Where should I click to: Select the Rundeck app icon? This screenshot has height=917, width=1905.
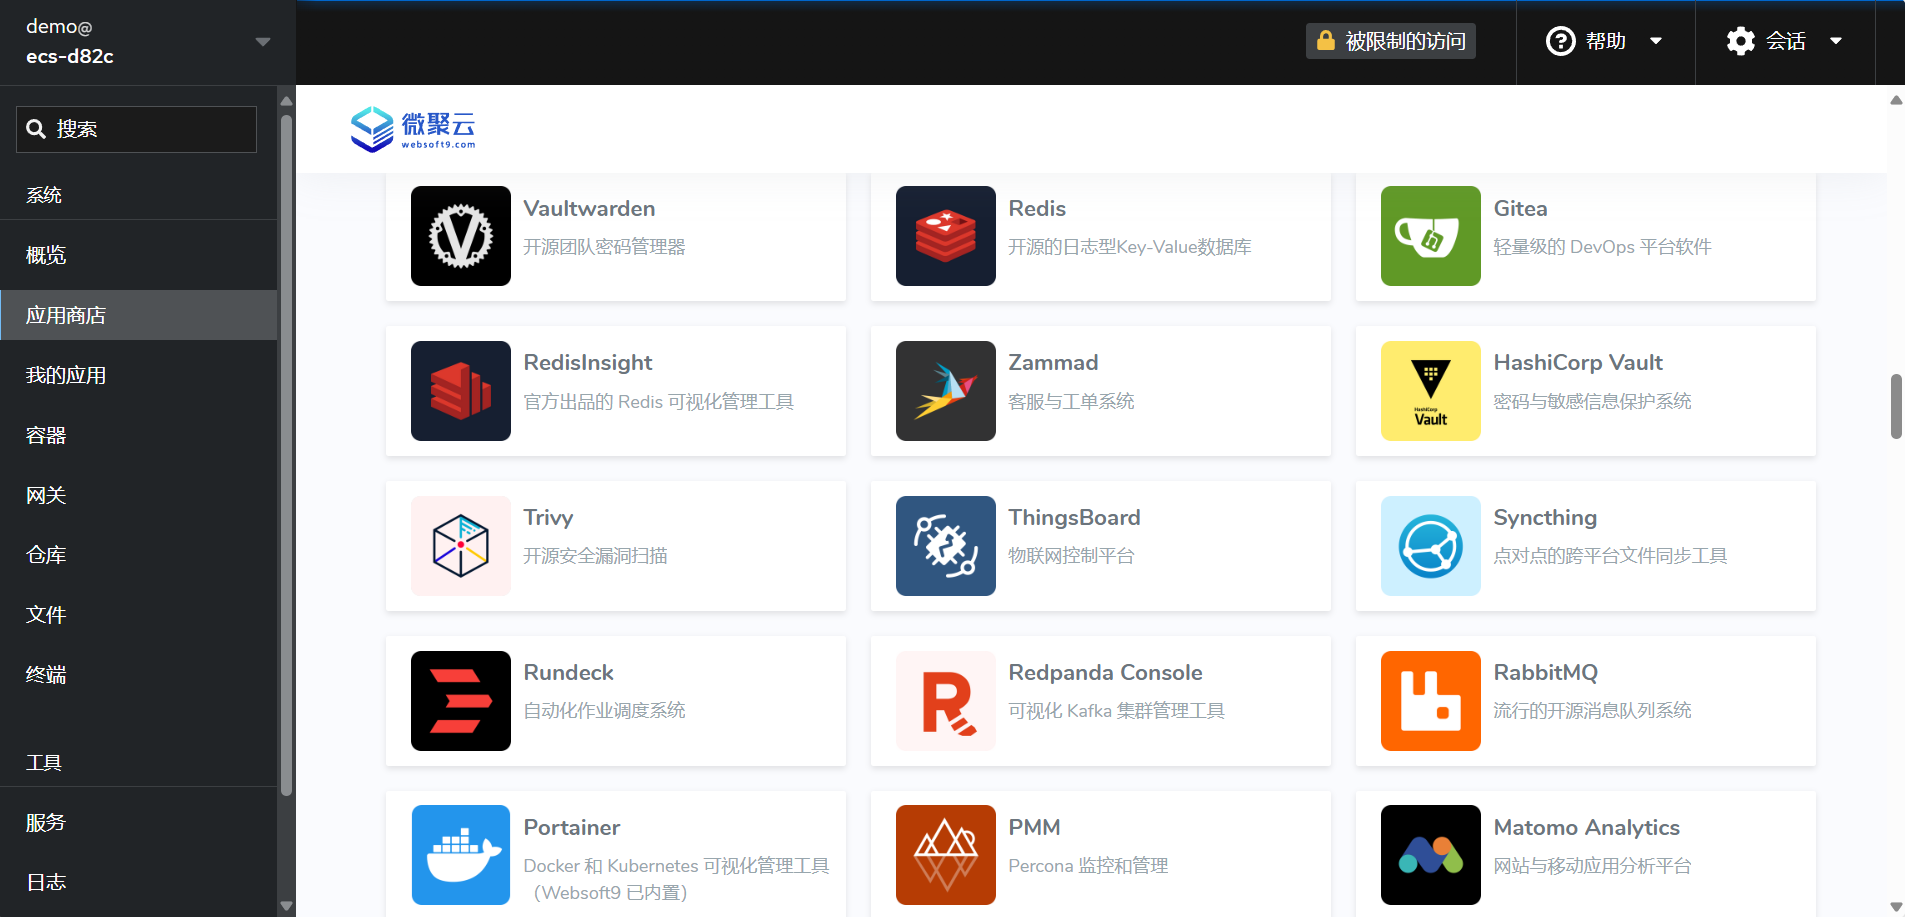pos(461,701)
